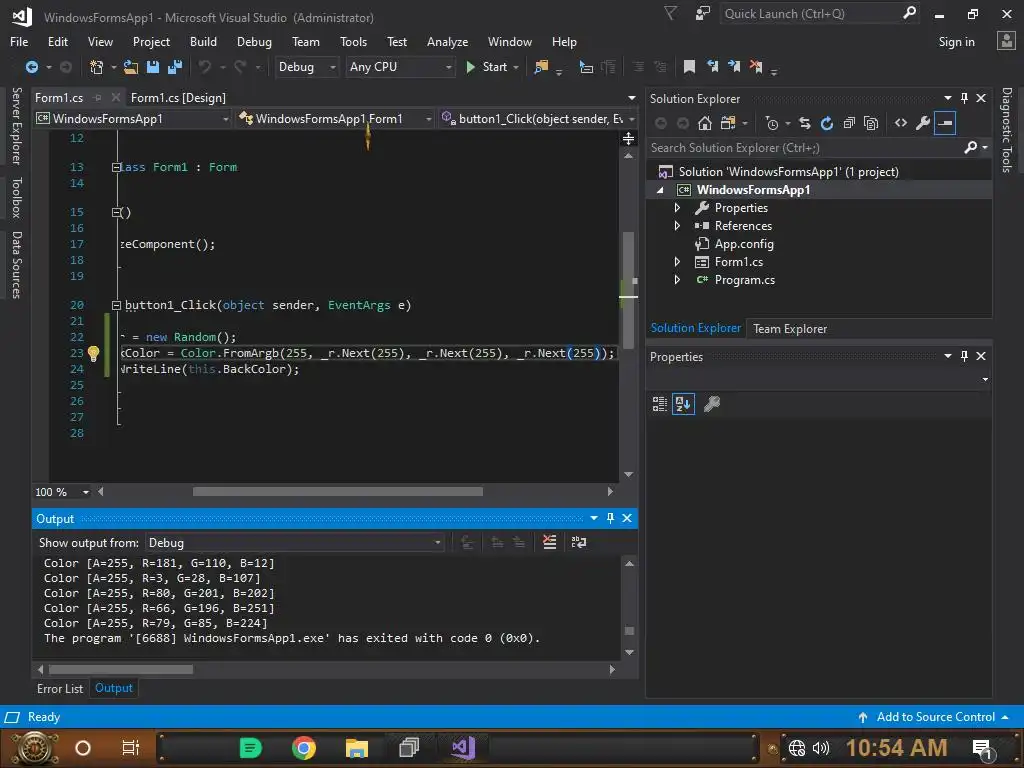The image size is (1024, 768).
Task: Open the Debug configuration dropdown
Action: (x=306, y=67)
